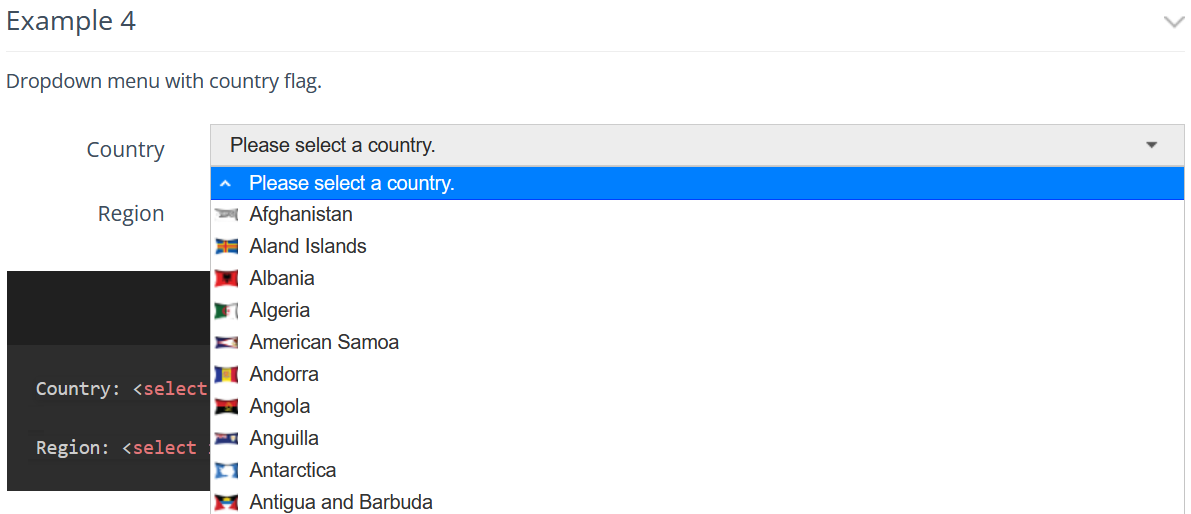Select Afghanistan from the country list
The height and width of the screenshot is (514, 1191).
697,215
